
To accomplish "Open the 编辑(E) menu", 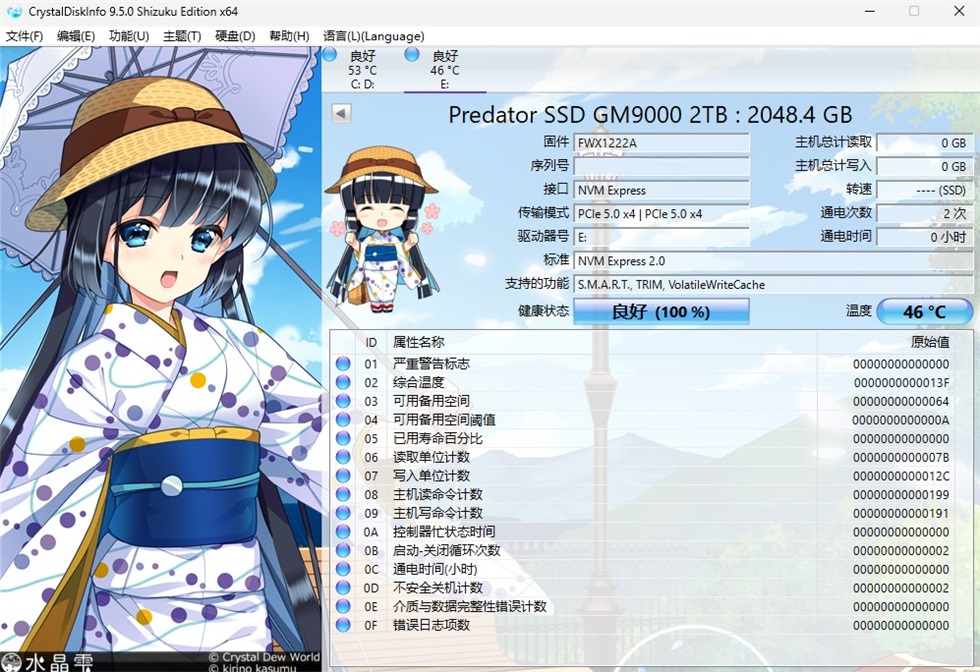I will 76,36.
